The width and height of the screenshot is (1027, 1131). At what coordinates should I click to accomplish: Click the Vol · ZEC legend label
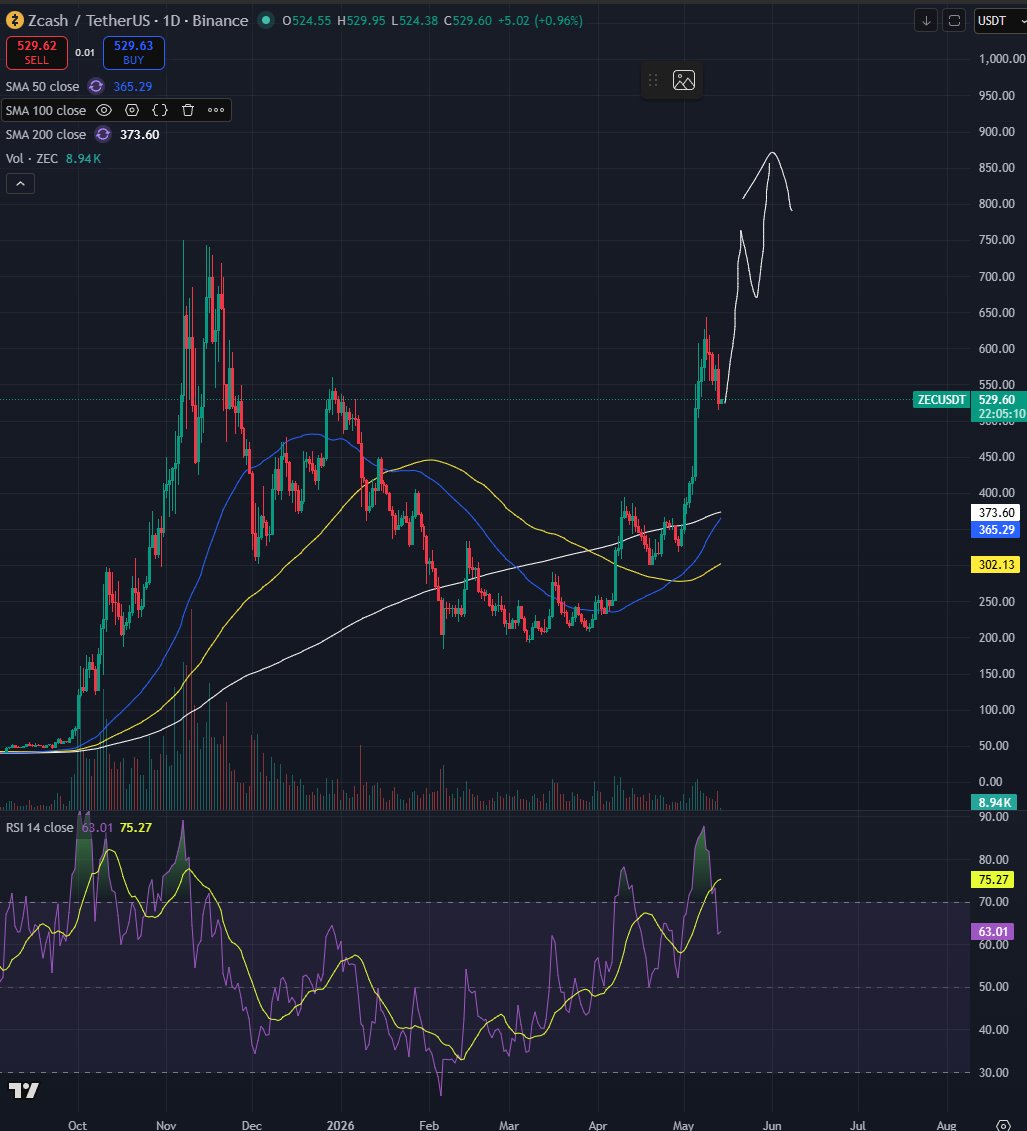32,159
